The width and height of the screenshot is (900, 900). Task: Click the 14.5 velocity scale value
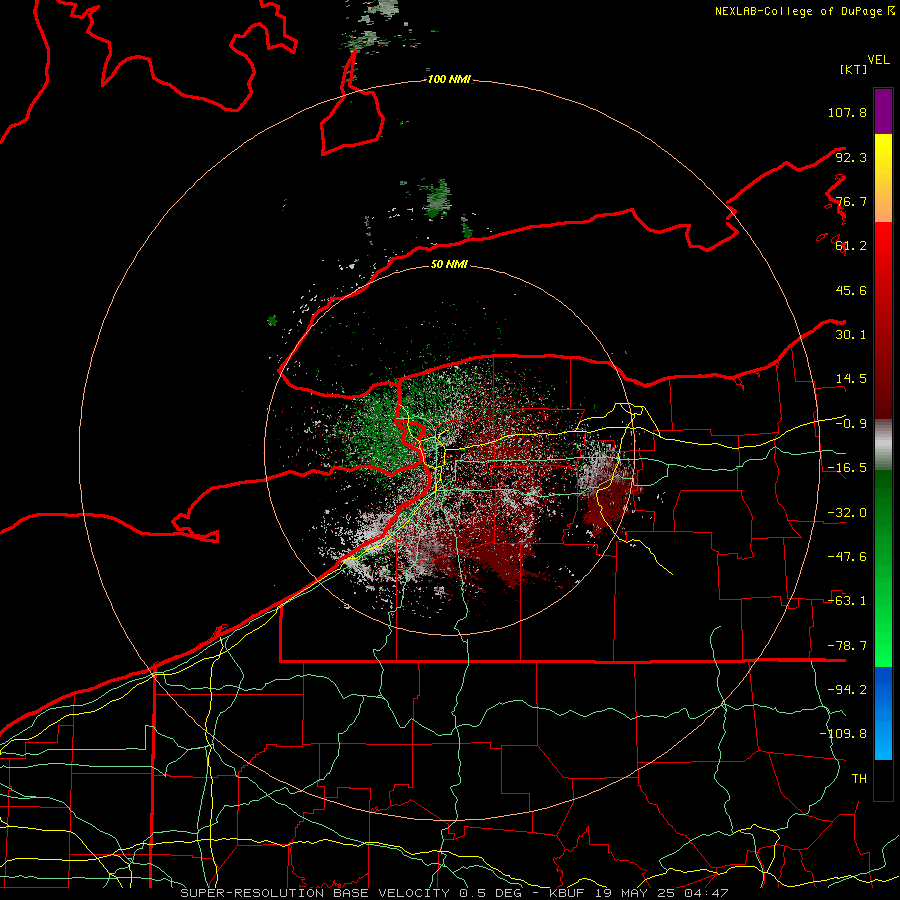pos(851,379)
